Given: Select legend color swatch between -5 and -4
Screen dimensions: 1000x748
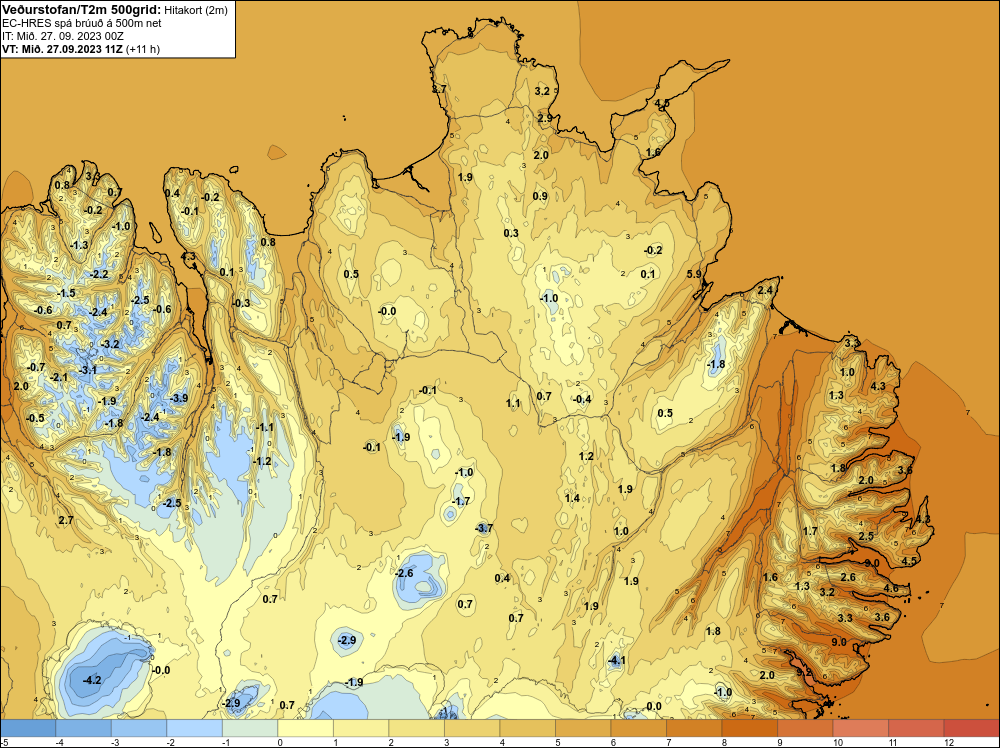Looking at the screenshot, I should pos(28,728).
